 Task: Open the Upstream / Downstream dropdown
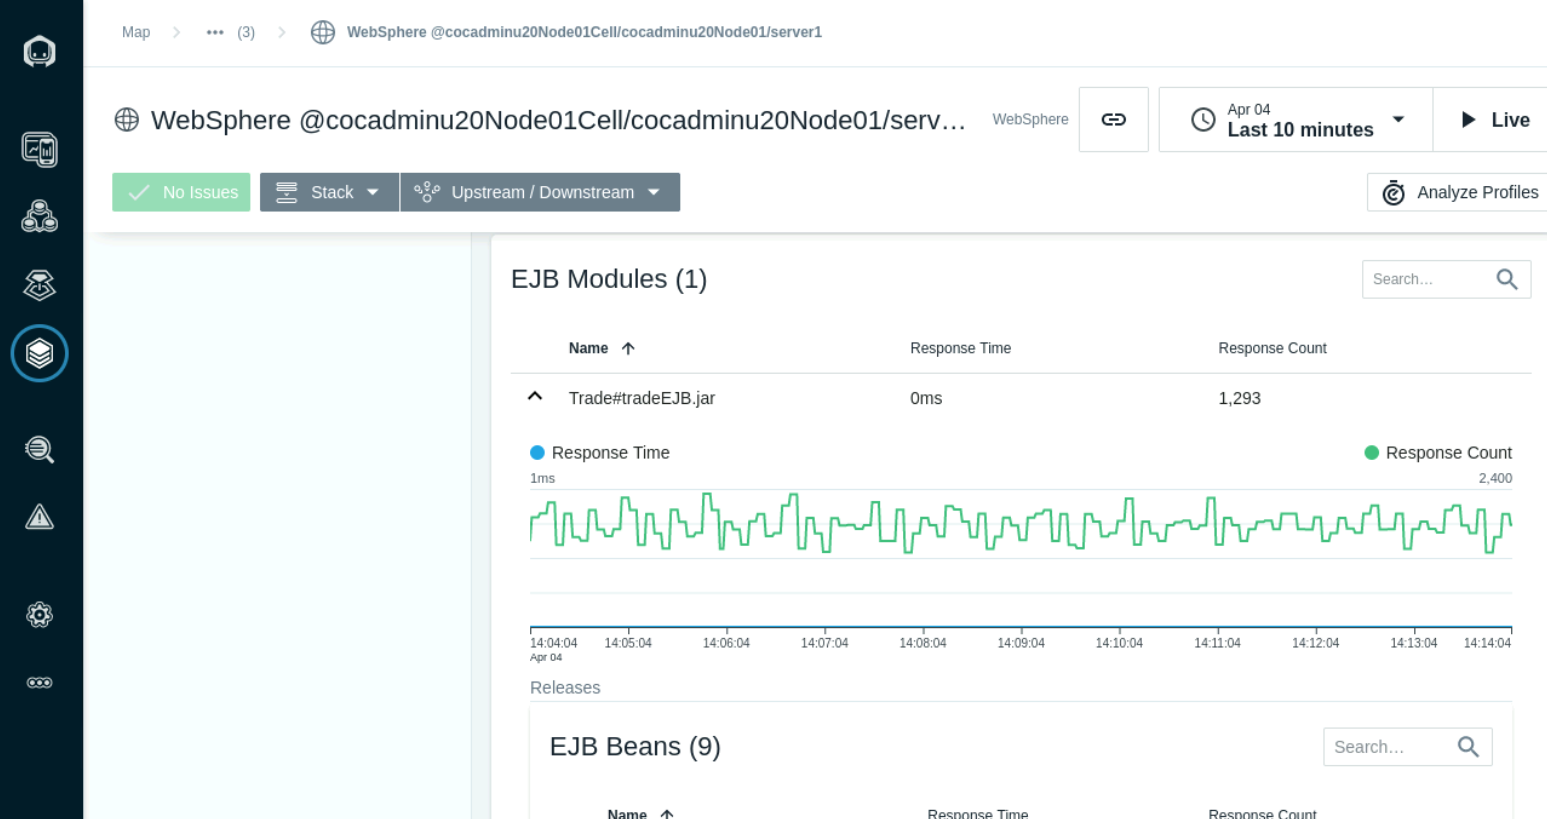[540, 192]
